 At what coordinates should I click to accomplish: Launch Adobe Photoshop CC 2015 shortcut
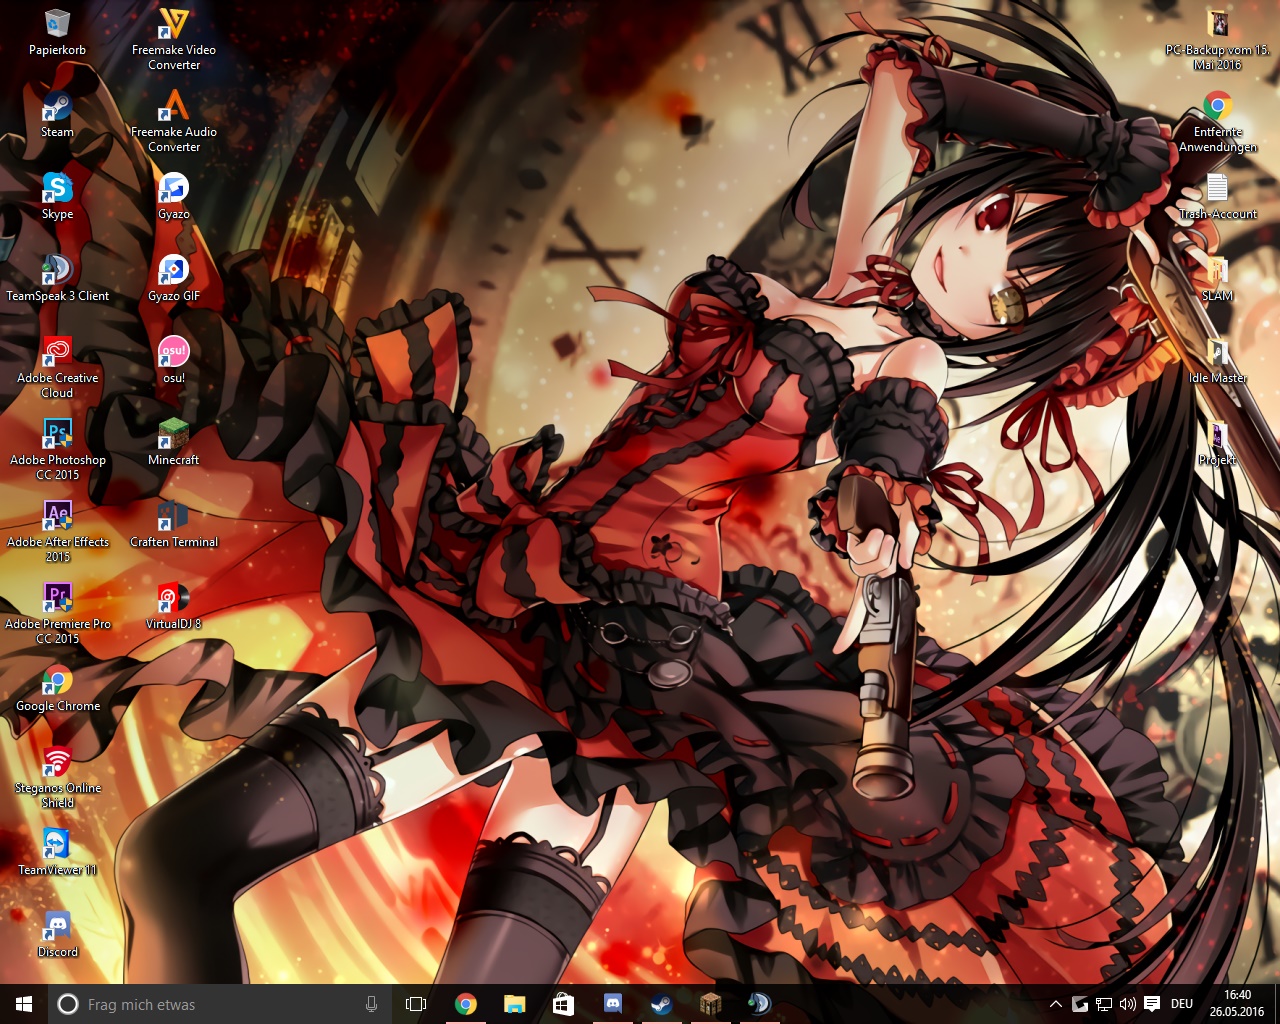(57, 435)
